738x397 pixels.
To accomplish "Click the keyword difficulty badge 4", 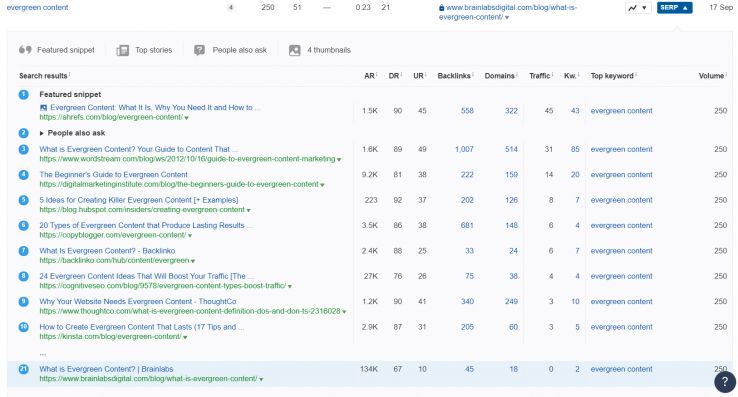I will point(231,8).
